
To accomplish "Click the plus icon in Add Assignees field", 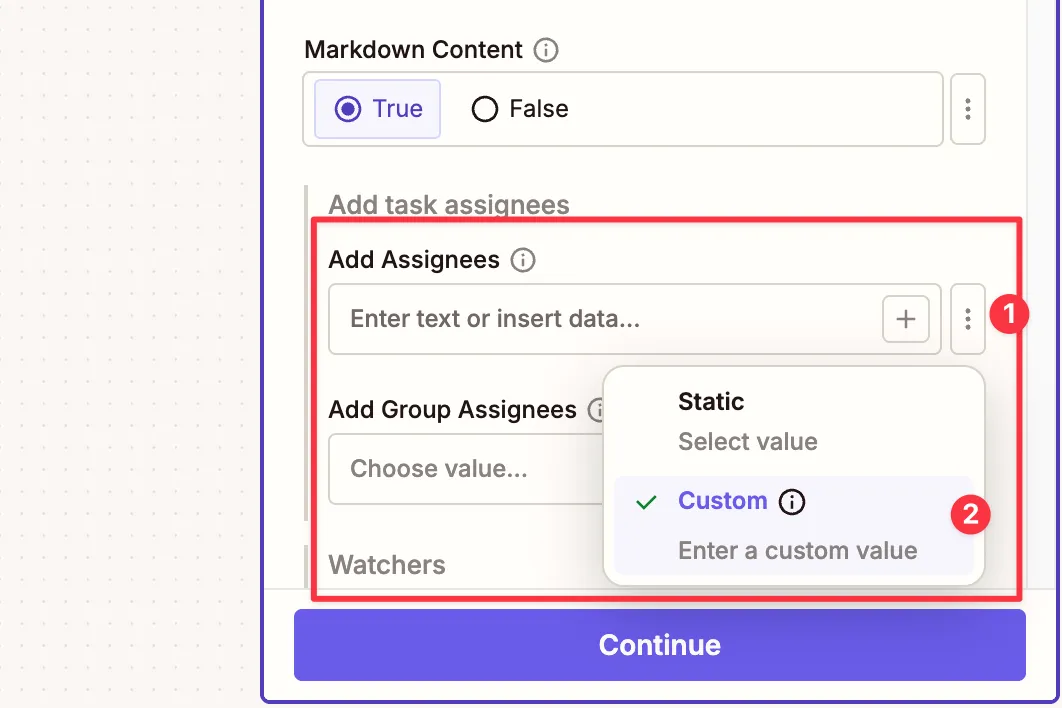I will click(905, 318).
